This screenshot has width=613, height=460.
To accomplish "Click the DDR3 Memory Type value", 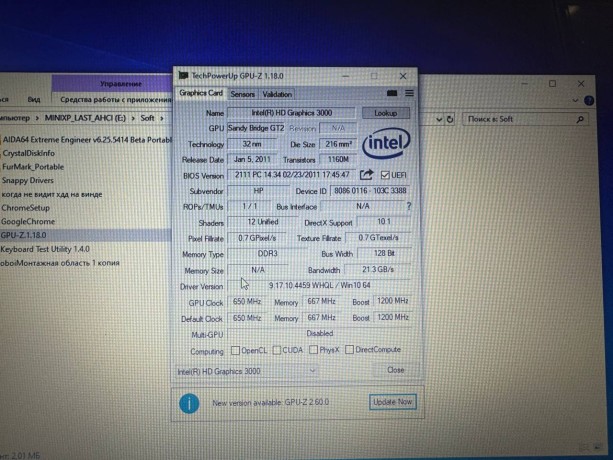I will (x=267, y=254).
